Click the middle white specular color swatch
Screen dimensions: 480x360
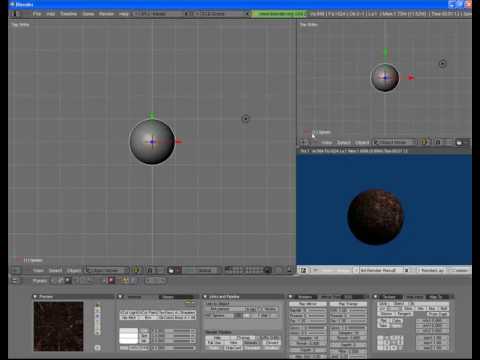pos(129,336)
